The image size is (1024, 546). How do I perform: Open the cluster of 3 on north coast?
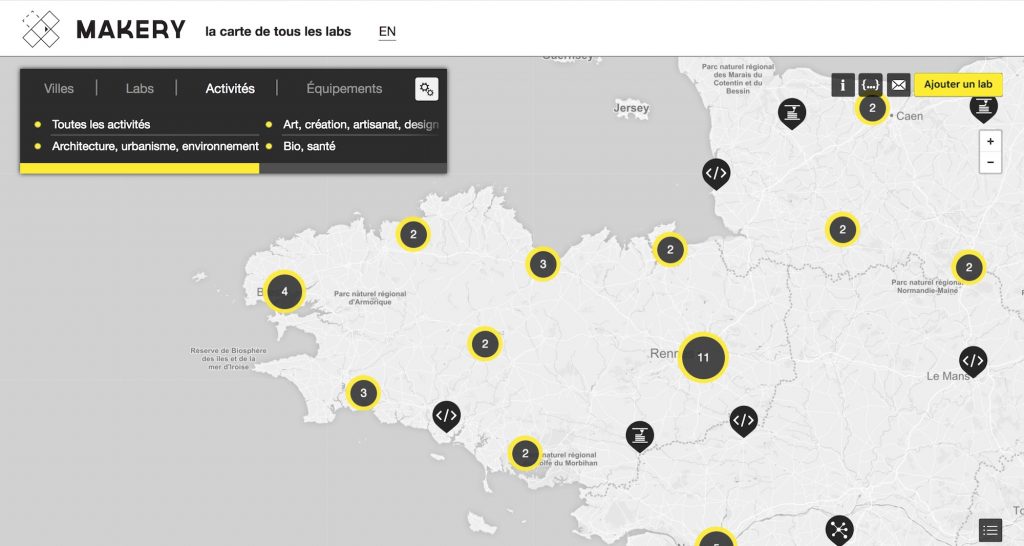(x=543, y=265)
